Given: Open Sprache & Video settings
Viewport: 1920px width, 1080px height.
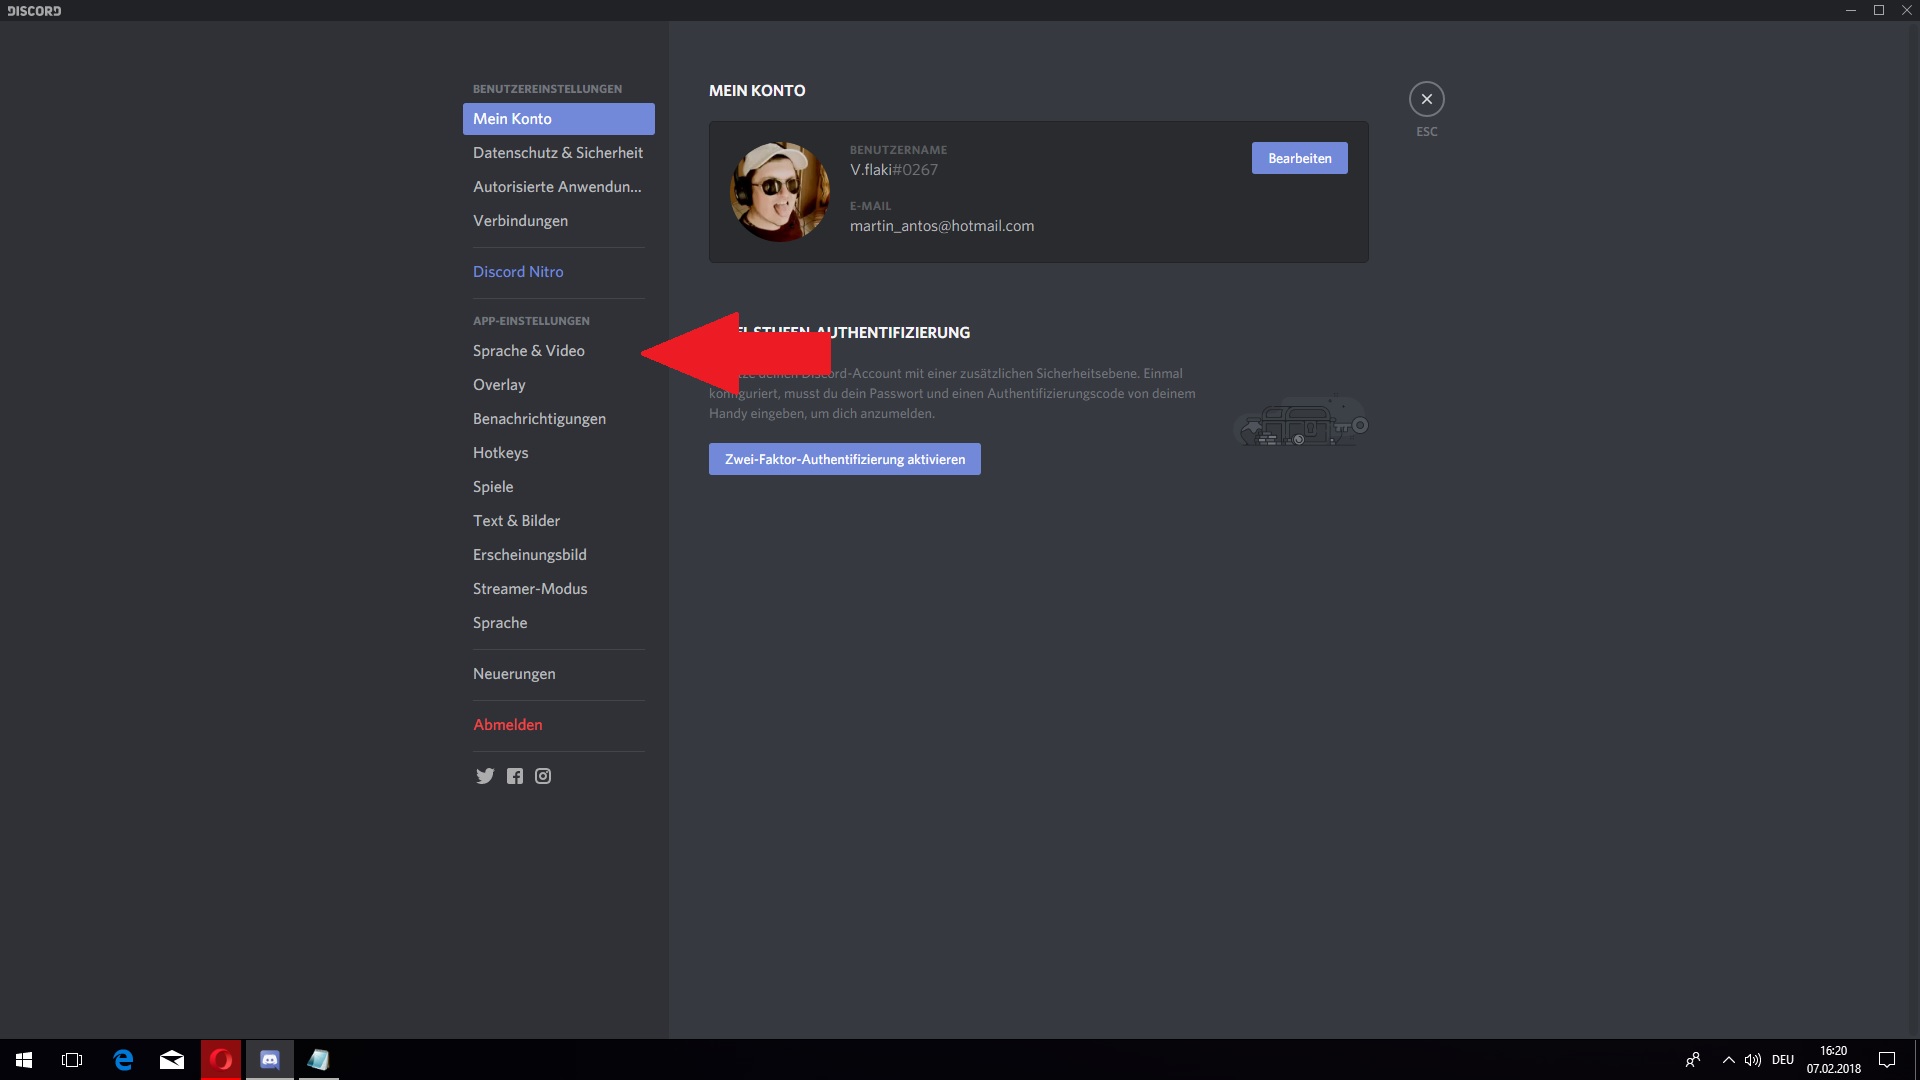Looking at the screenshot, I should pos(558,351).
